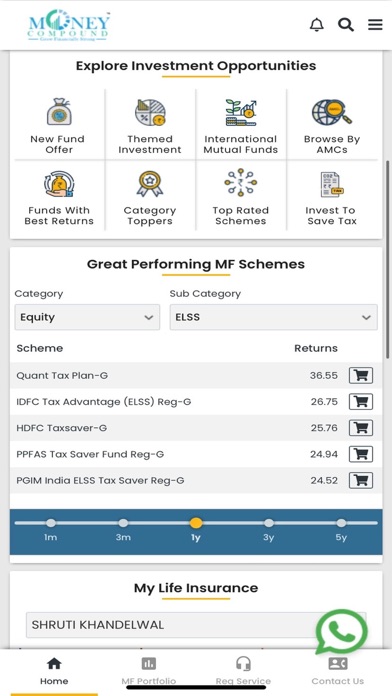Open New Fund Offer icon
Image resolution: width=392 pixels, height=696 pixels.
(59, 111)
